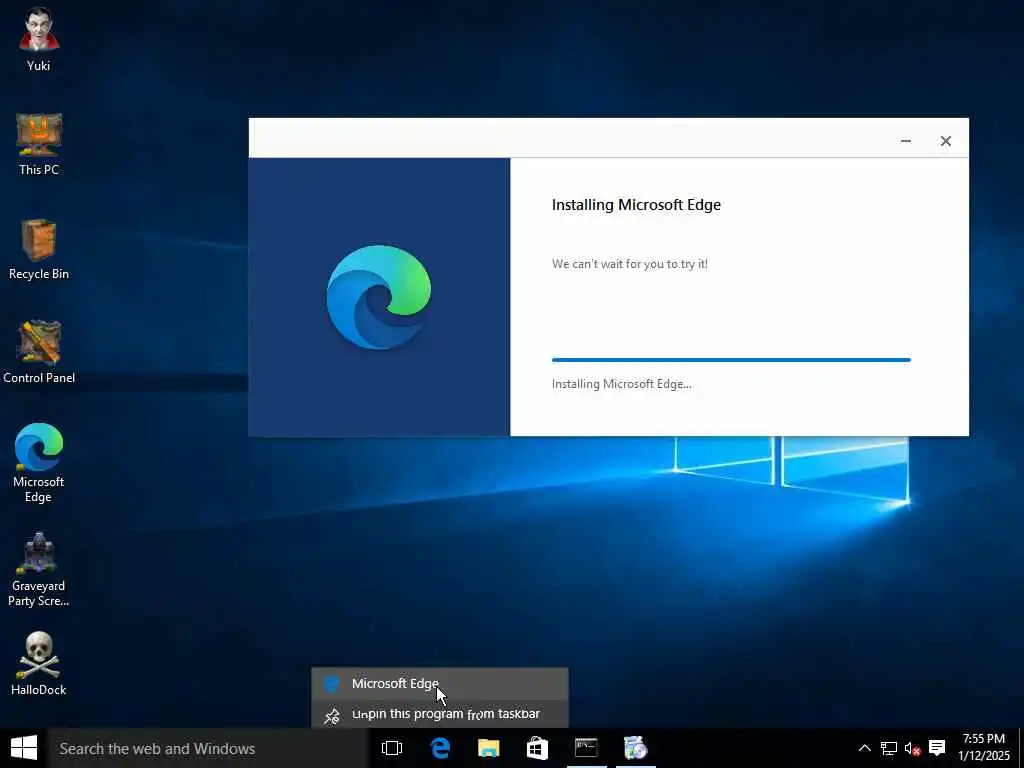Image resolution: width=1024 pixels, height=768 pixels.
Task: Show hidden system tray icons
Action: [x=864, y=748]
